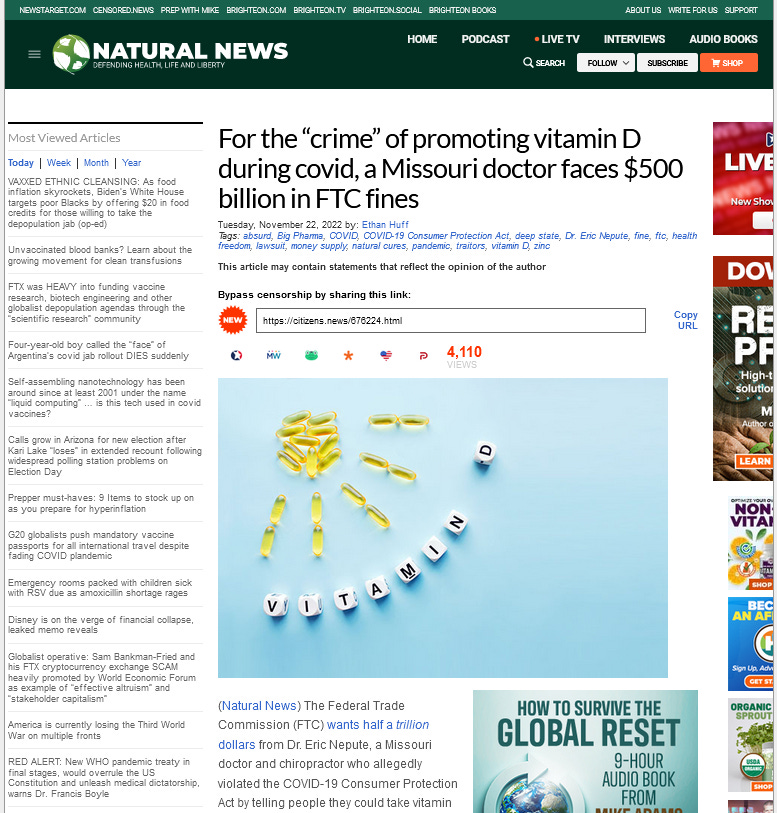Open 'RED ALERT: New WHO pandemic treaty' article

tap(104, 777)
